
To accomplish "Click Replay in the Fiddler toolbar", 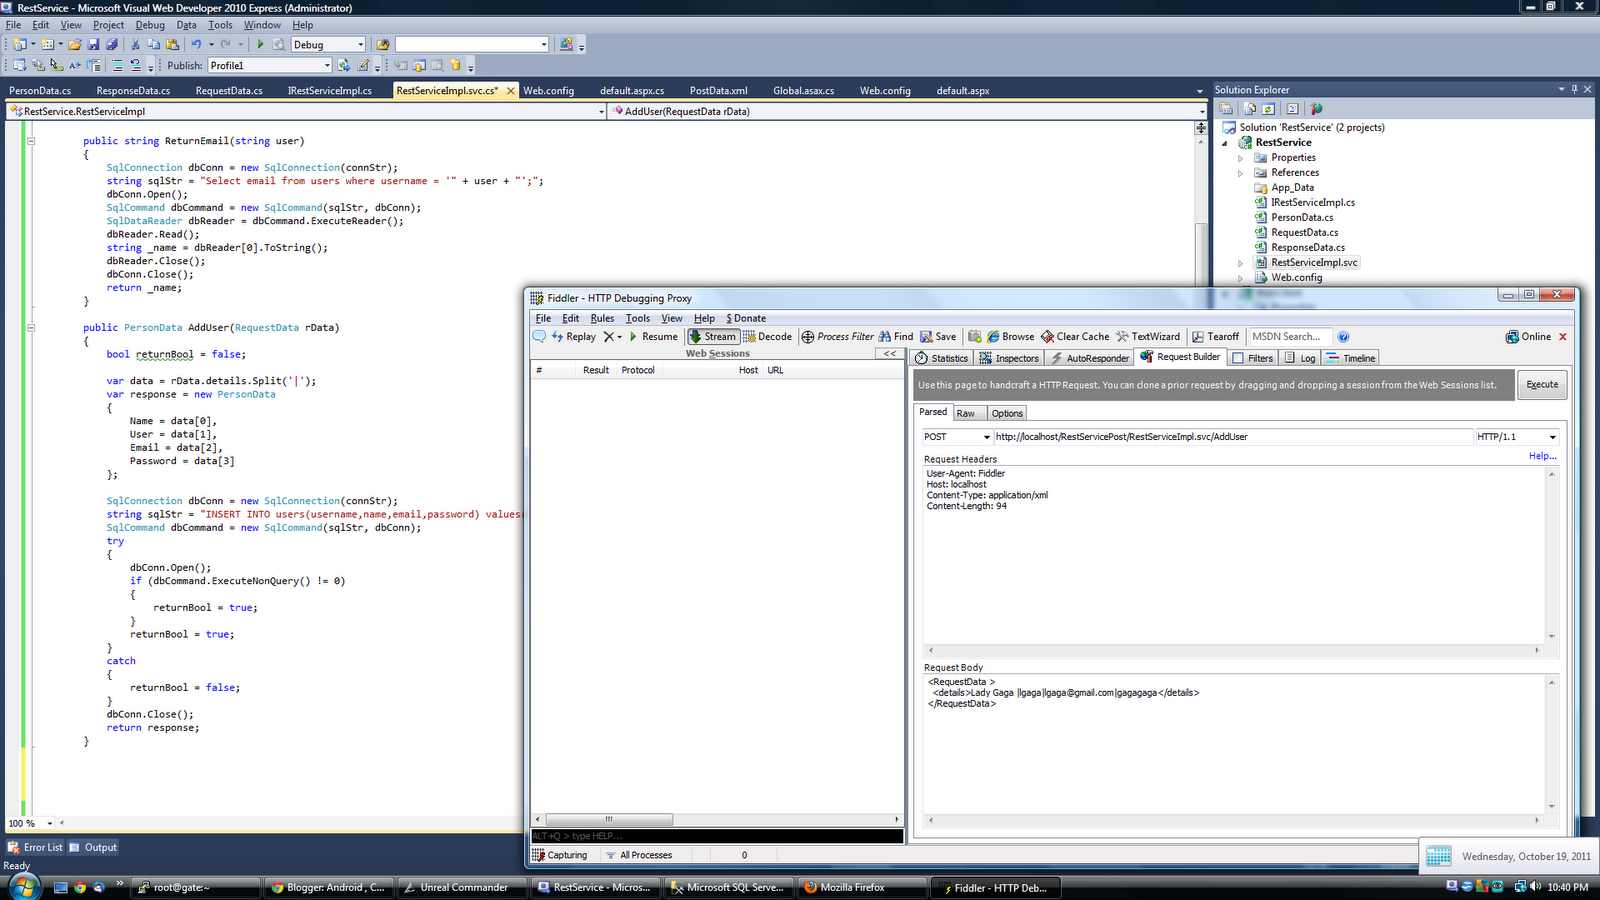I will [573, 337].
